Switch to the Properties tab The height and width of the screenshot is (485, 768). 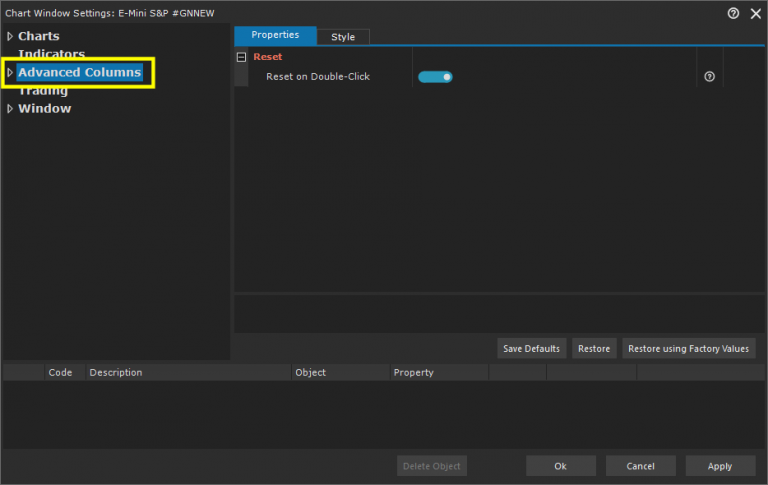click(275, 35)
